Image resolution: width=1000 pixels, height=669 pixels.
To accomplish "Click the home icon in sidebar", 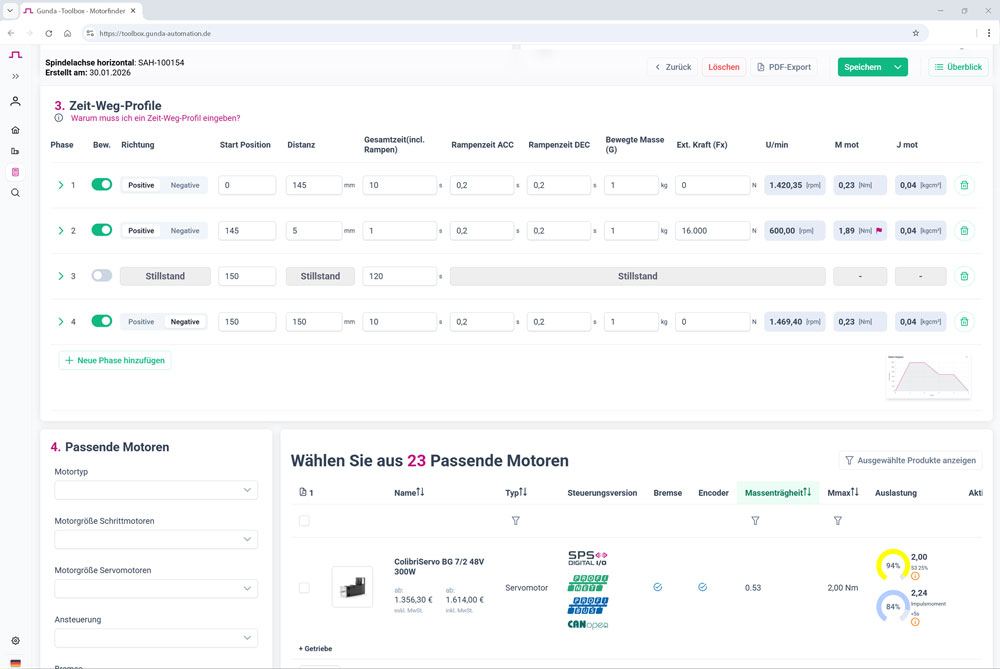I will click(15, 130).
